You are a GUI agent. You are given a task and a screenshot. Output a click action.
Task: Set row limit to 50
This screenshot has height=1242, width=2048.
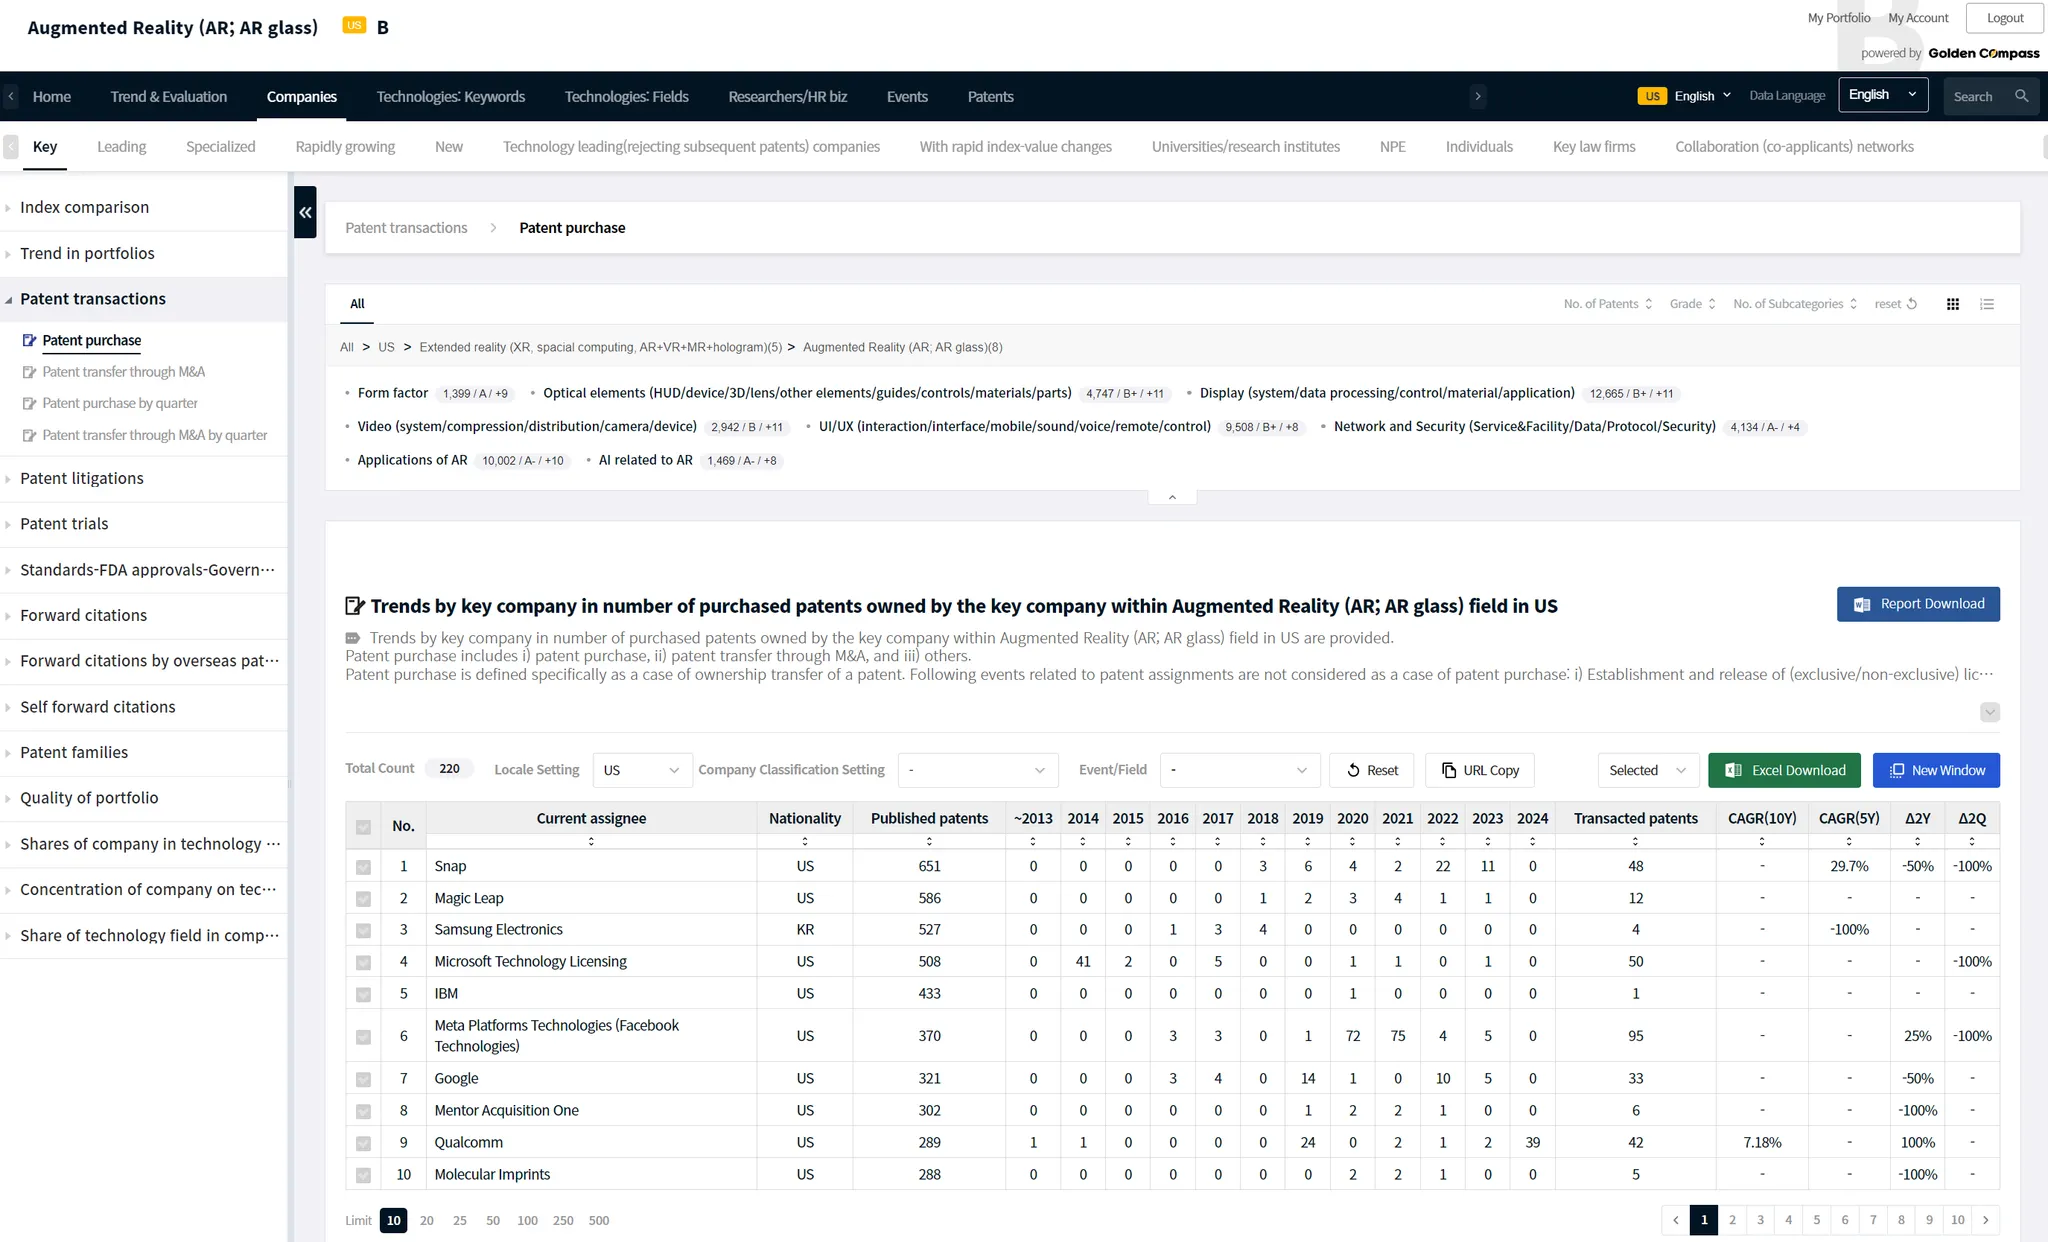point(493,1220)
